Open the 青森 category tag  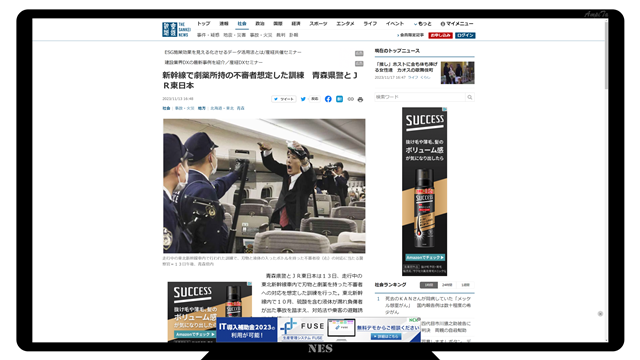pyautogui.click(x=240, y=109)
